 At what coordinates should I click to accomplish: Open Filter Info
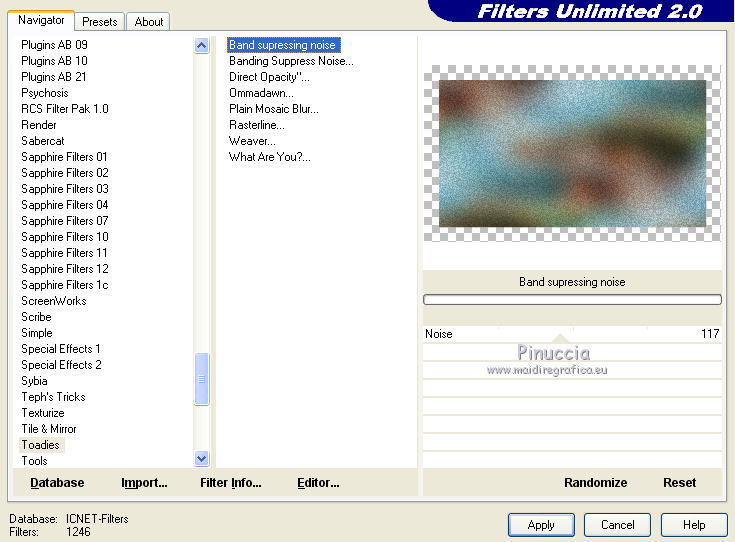pos(231,482)
